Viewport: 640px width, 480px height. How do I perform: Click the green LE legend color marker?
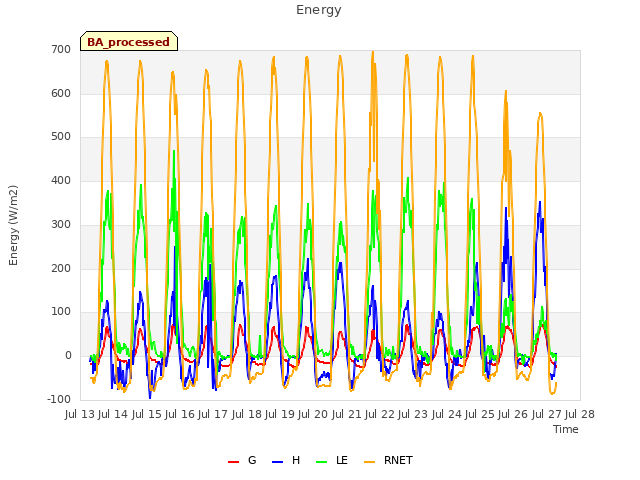[322, 462]
